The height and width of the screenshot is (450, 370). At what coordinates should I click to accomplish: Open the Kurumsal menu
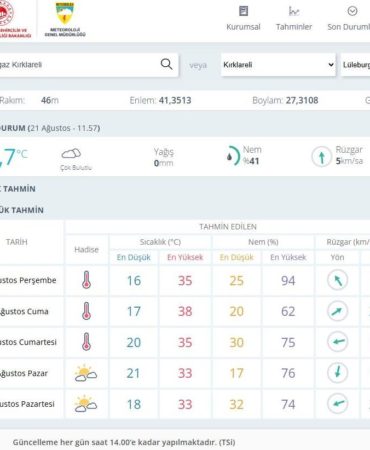click(x=243, y=19)
